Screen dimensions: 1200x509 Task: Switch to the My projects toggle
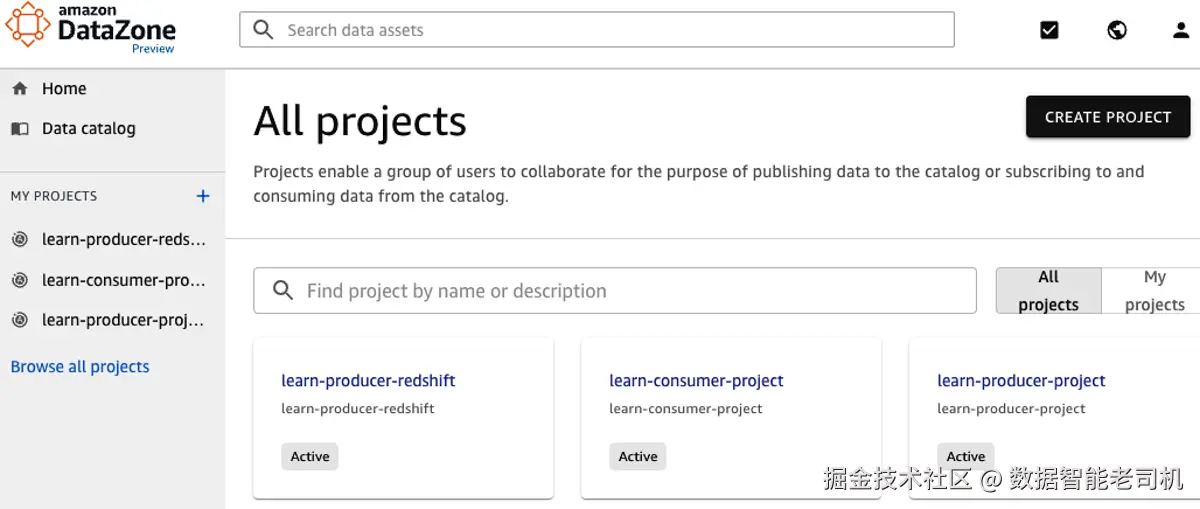click(1154, 291)
